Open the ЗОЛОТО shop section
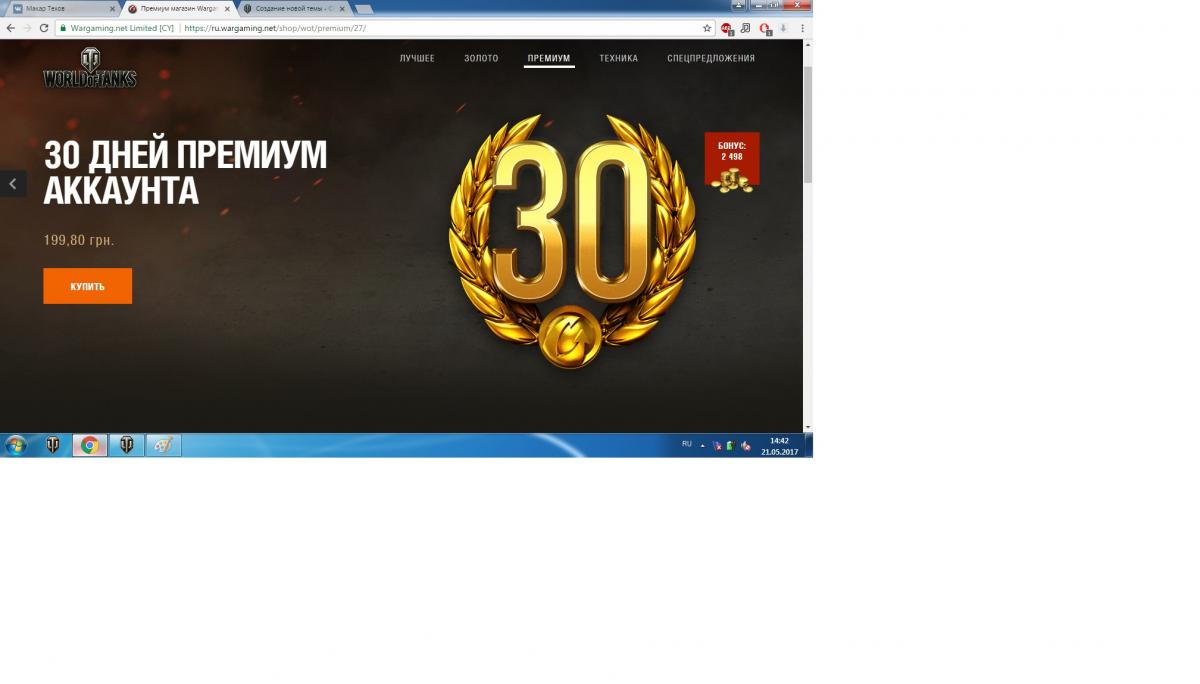The height and width of the screenshot is (684, 1200). pos(481,58)
